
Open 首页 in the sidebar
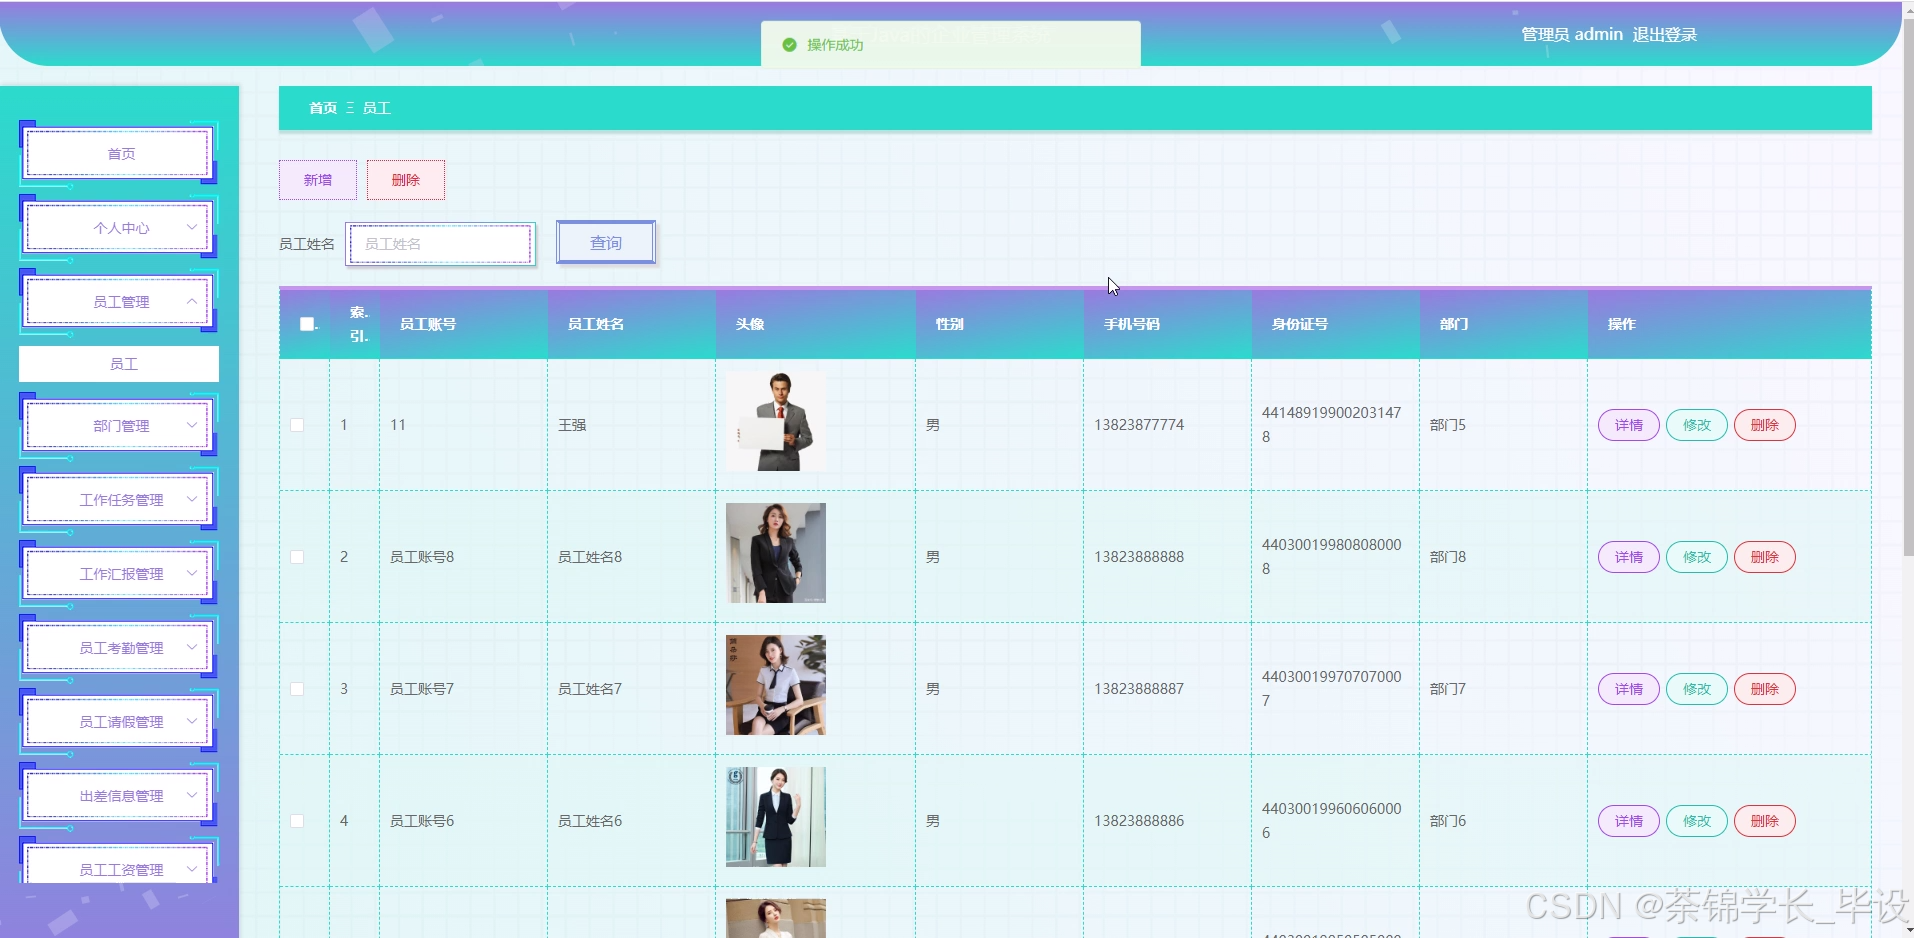coord(119,154)
